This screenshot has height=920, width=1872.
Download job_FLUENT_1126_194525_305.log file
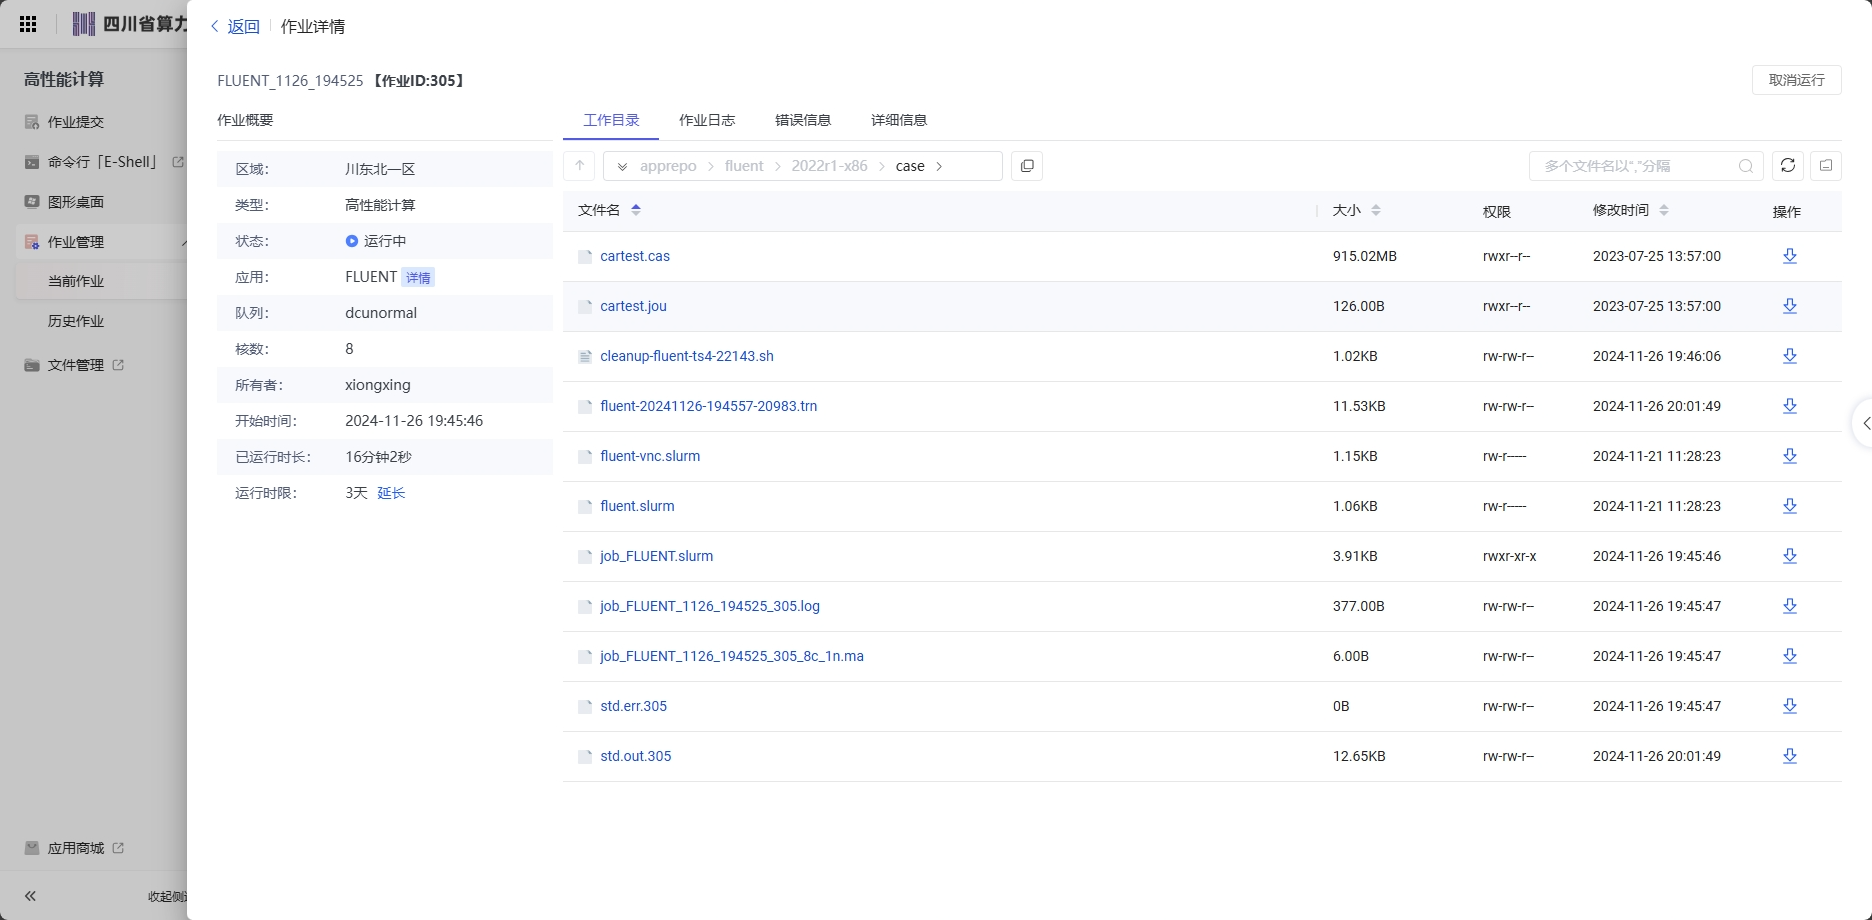click(x=1790, y=606)
